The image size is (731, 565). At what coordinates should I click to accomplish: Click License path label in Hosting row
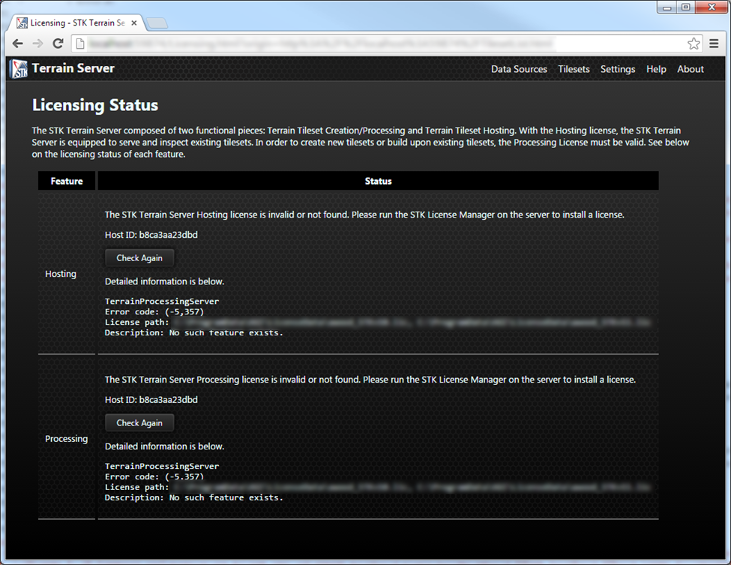click(x=137, y=322)
